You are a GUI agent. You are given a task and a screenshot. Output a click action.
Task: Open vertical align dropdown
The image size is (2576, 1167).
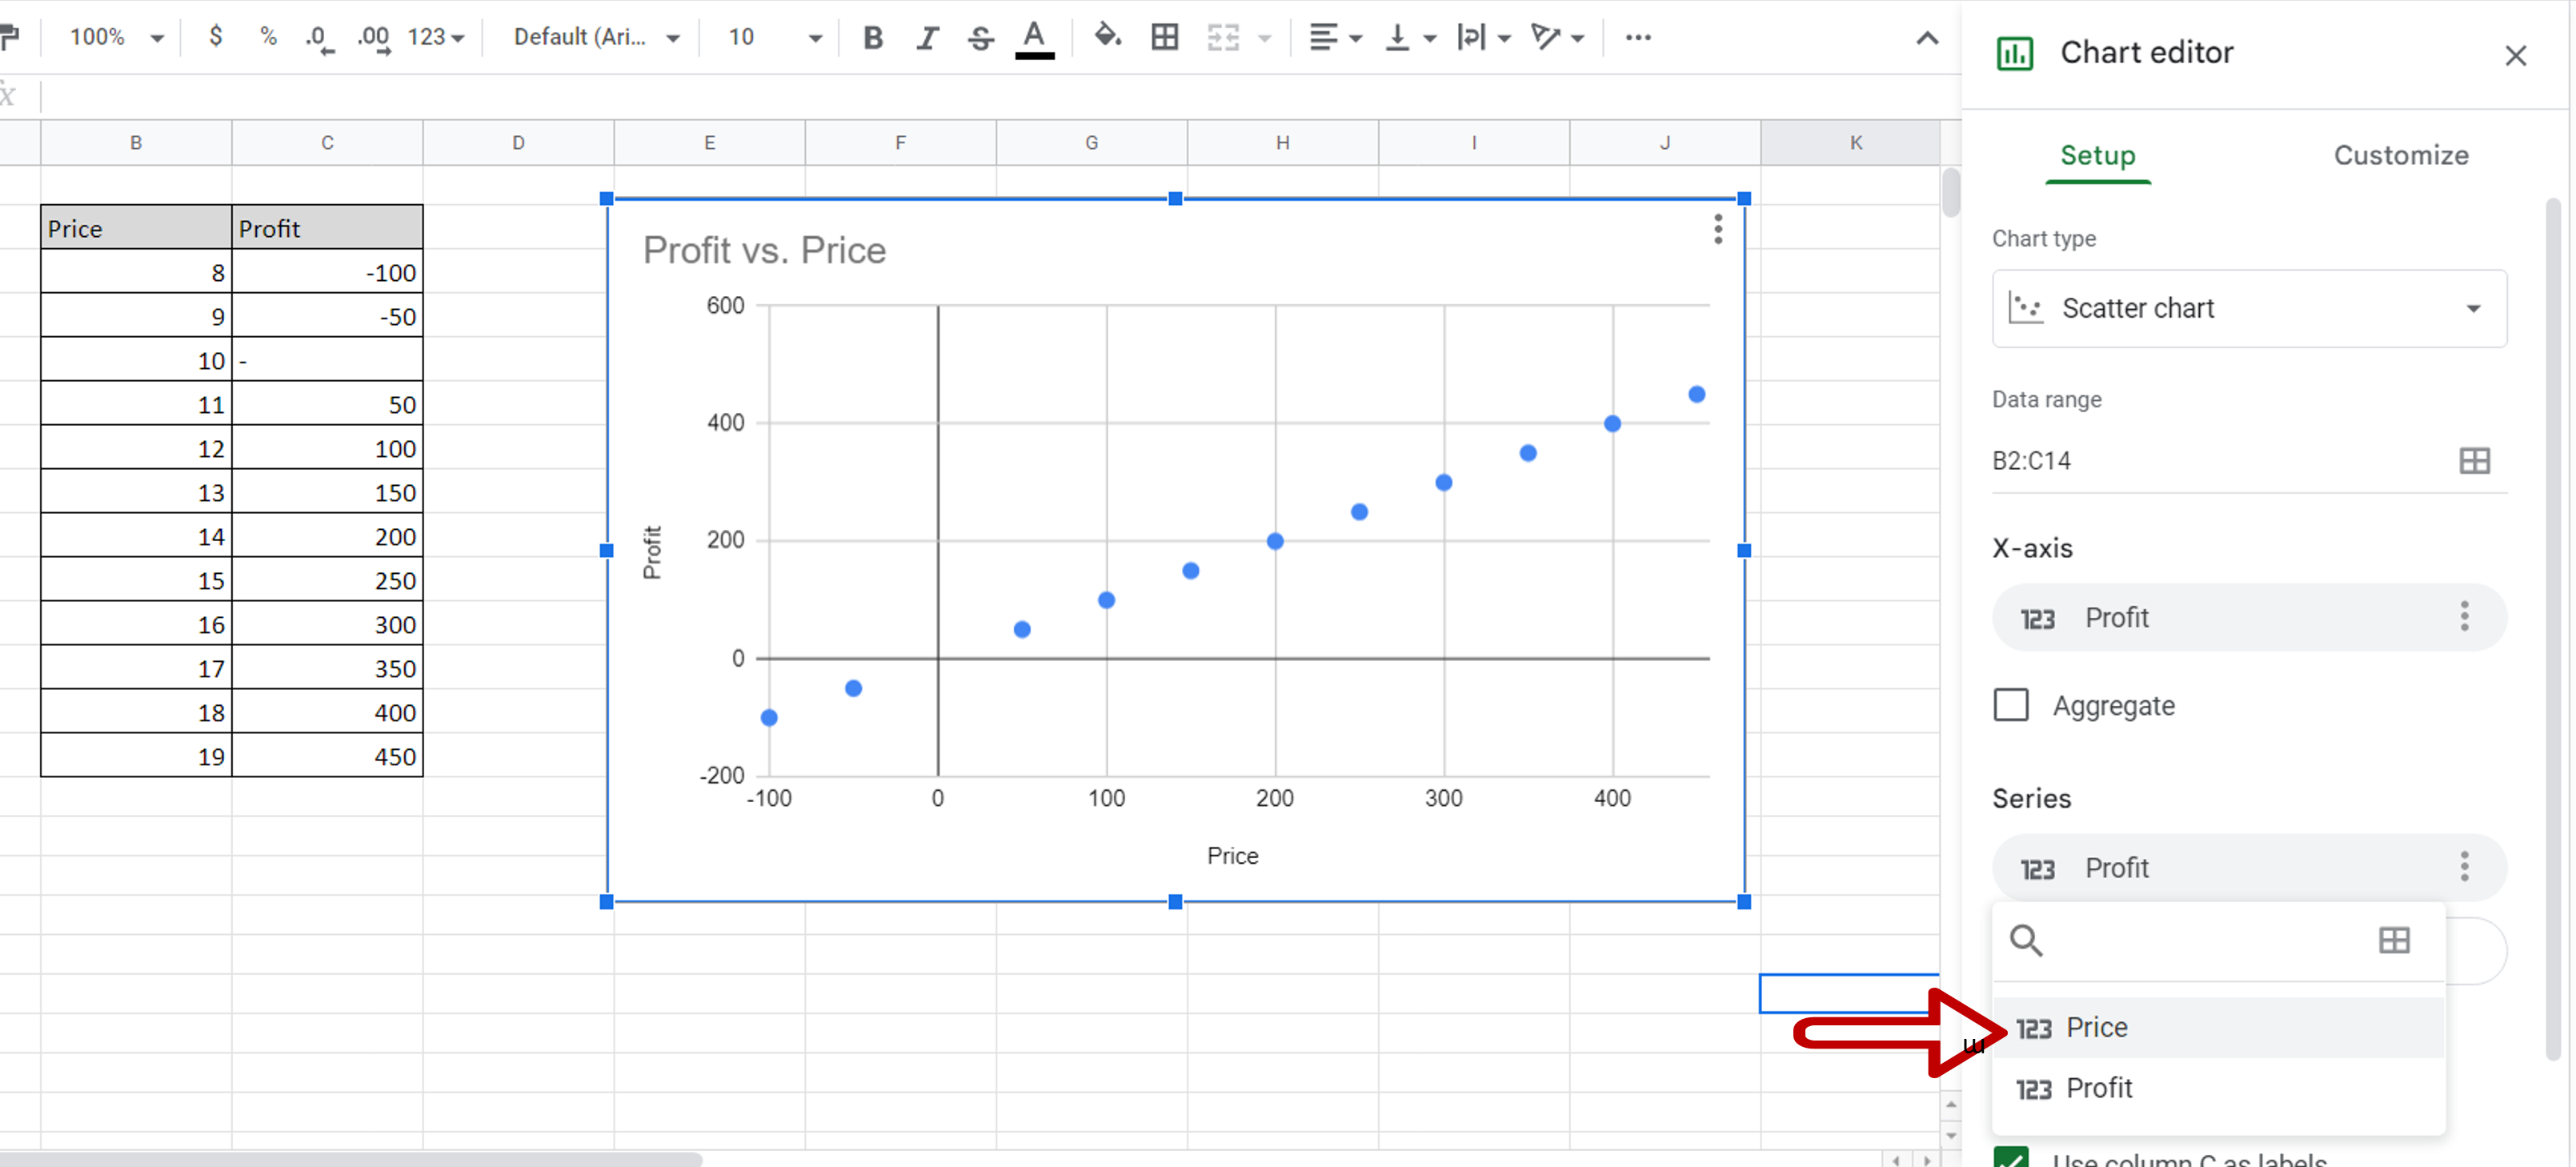click(1410, 38)
